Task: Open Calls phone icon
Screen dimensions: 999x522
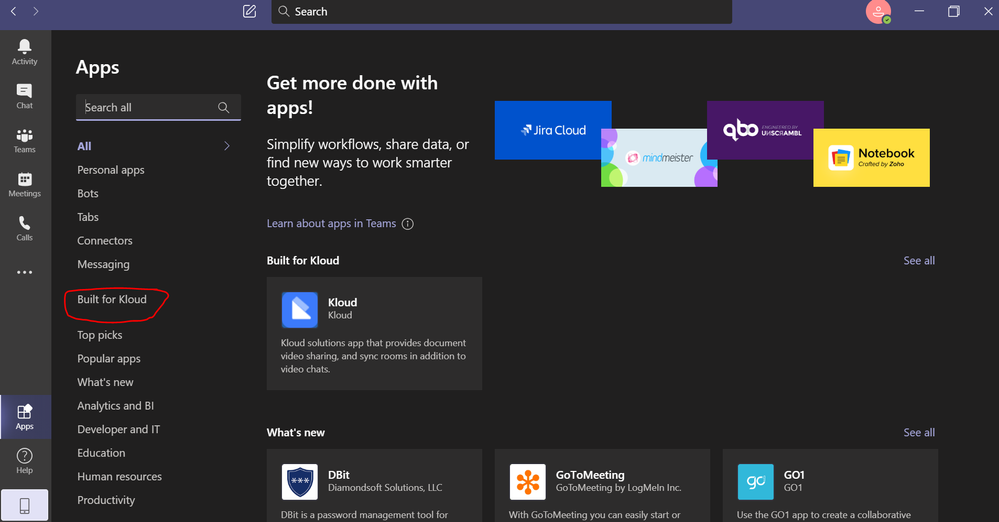Action: coord(24,223)
